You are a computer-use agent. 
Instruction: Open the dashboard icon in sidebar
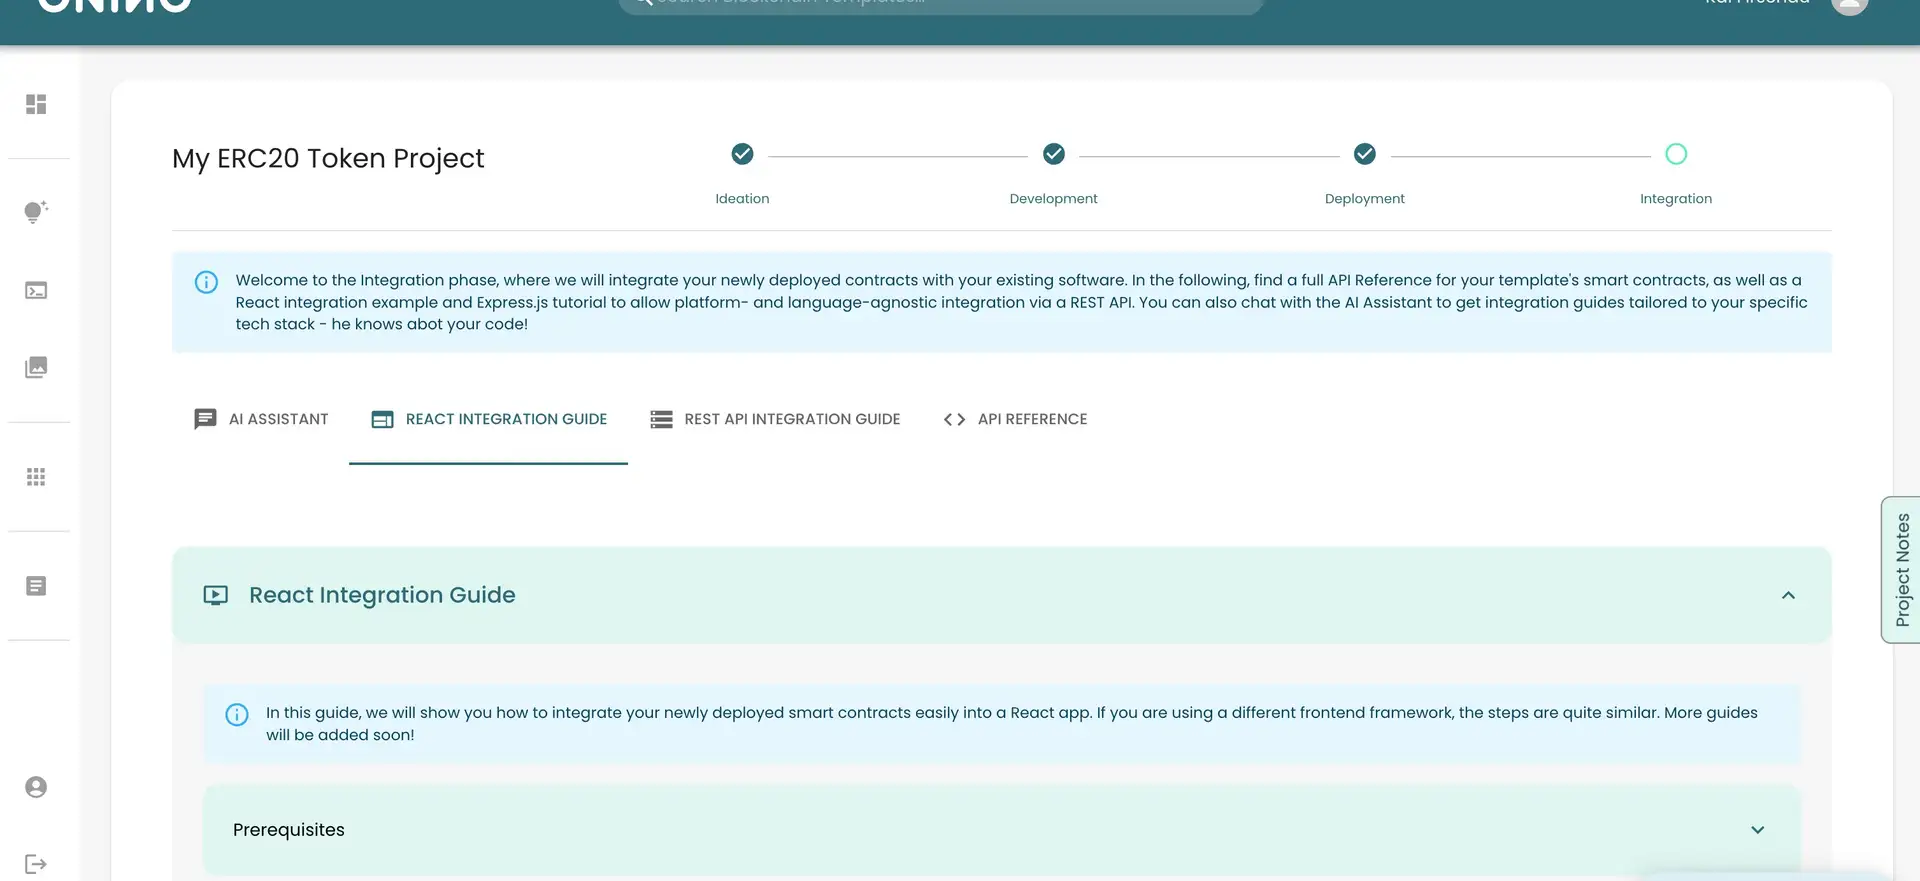pos(36,105)
